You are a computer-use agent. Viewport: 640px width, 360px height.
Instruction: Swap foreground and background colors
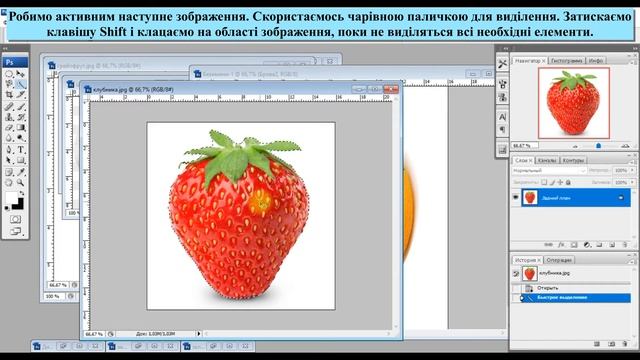(x=22, y=193)
